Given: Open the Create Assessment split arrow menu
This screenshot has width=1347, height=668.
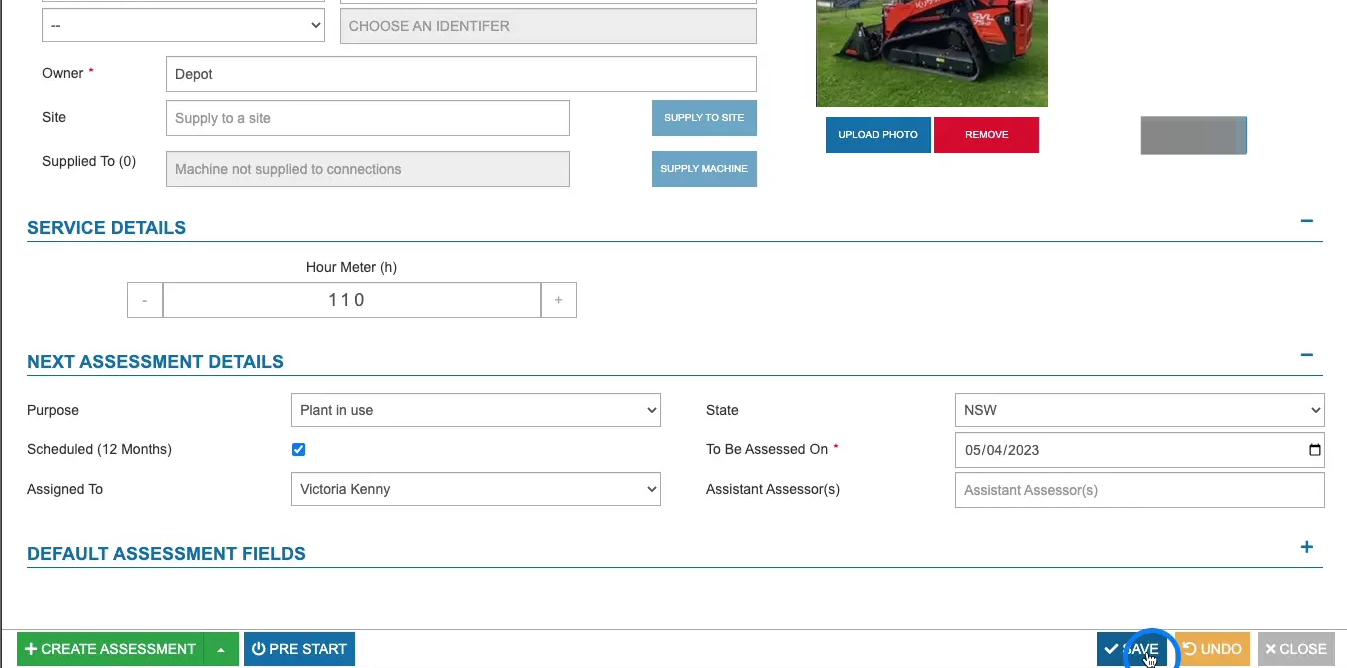Looking at the screenshot, I should pos(221,649).
